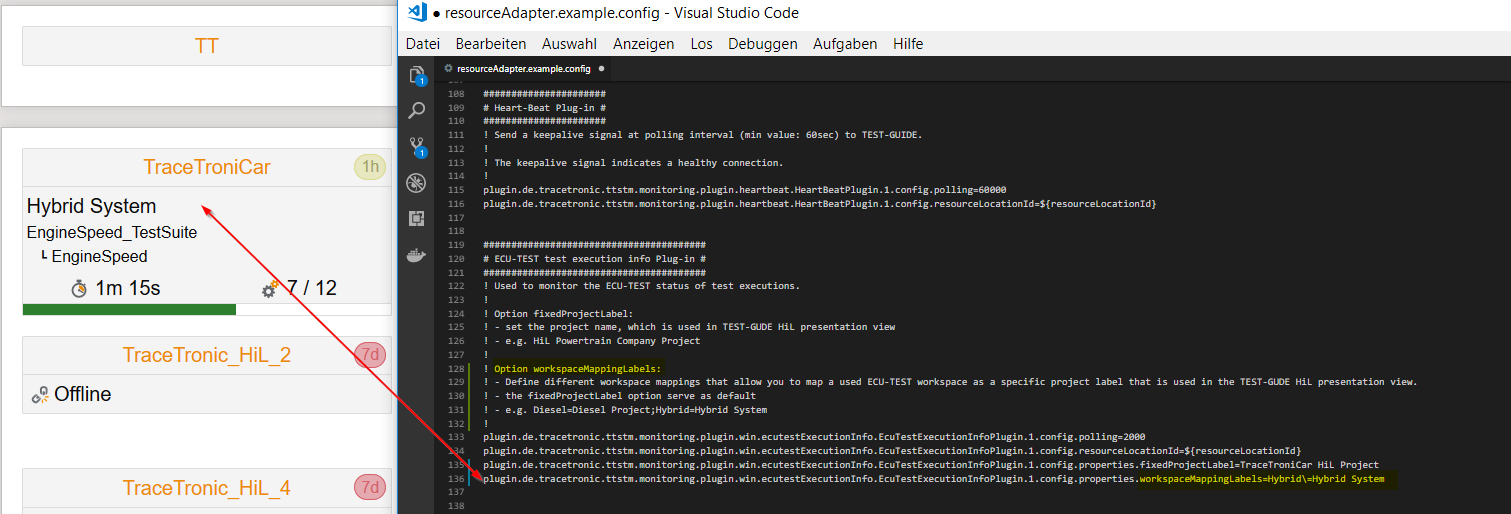Open the Extensions view in activity bar
Screen dimensions: 1511x514
coord(416,218)
